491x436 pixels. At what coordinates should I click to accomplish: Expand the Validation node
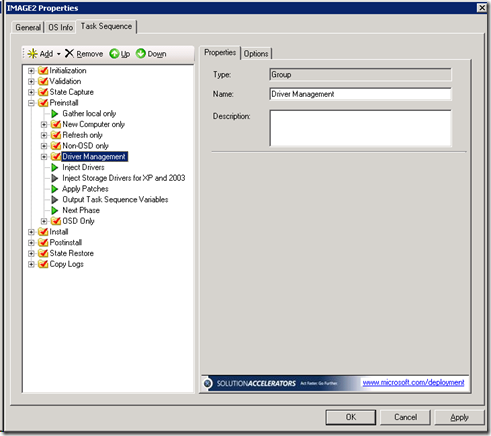pos(31,81)
